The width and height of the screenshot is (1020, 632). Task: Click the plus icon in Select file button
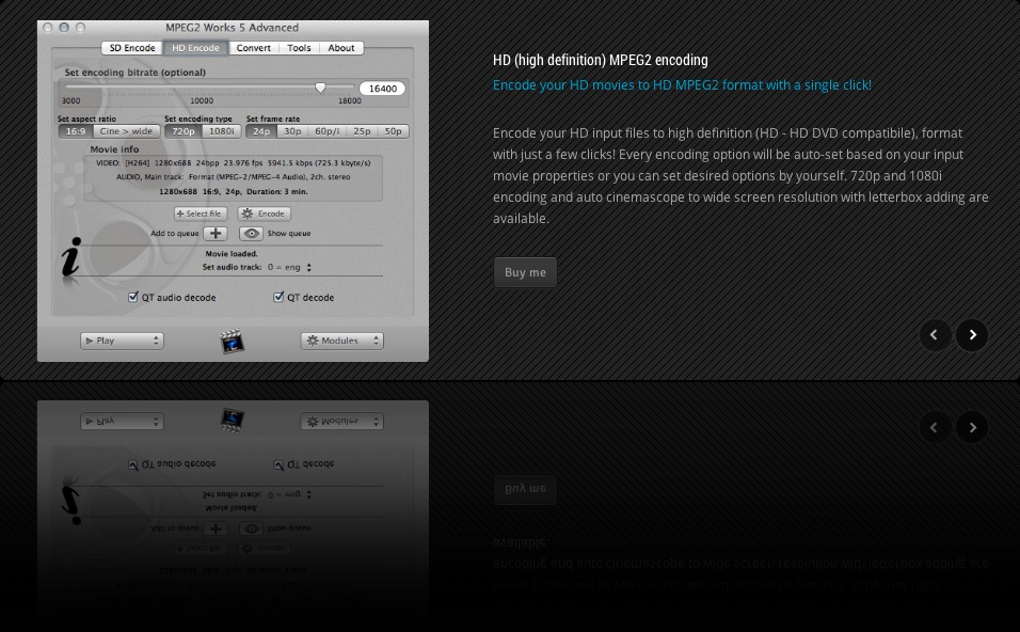tap(180, 213)
